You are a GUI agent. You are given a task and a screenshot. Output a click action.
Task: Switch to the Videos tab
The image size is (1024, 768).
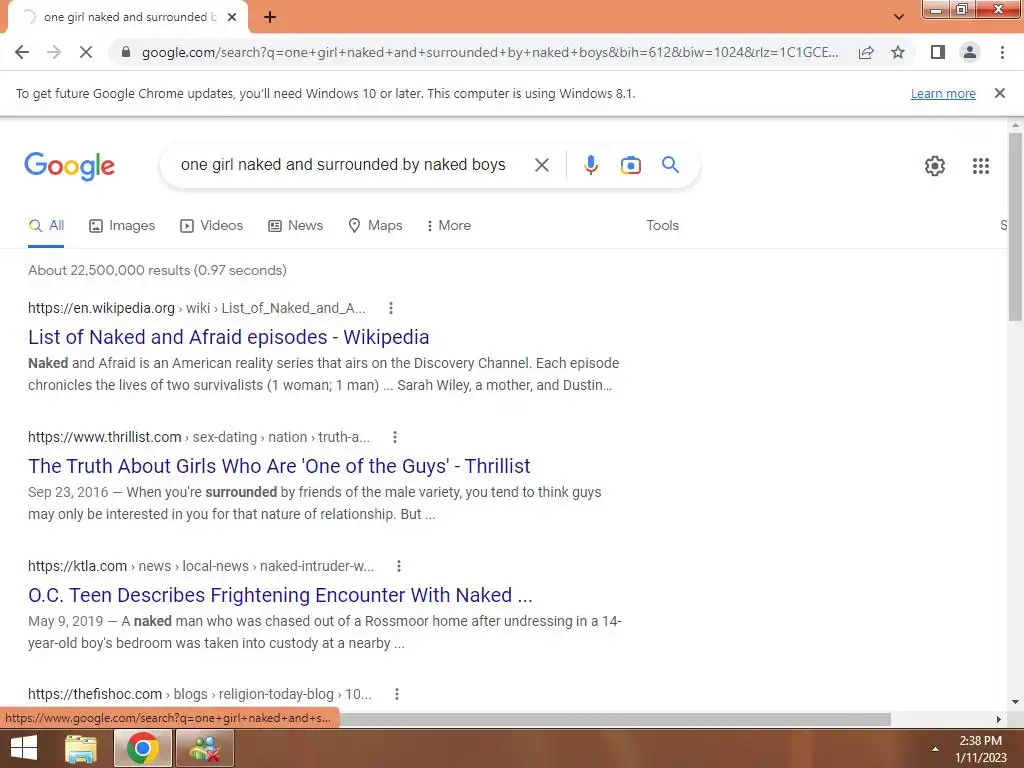tap(212, 226)
